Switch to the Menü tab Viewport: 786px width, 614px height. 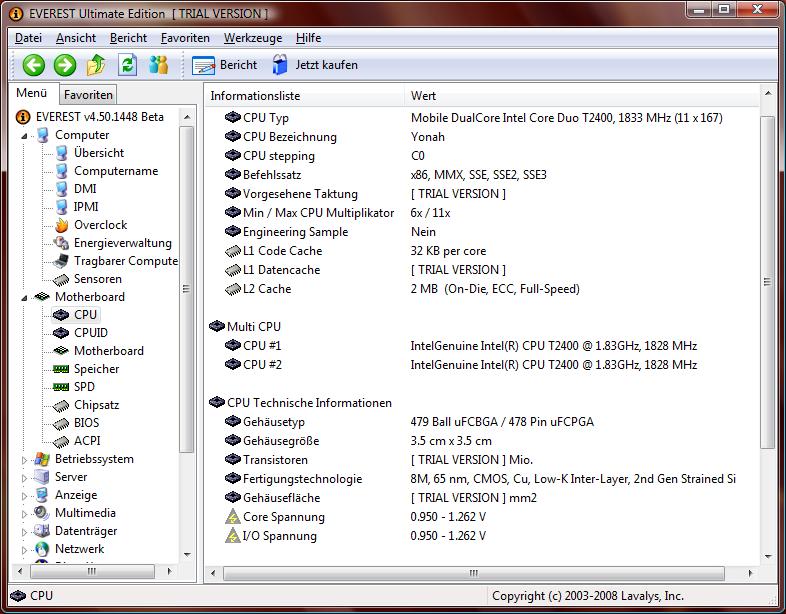click(x=32, y=93)
